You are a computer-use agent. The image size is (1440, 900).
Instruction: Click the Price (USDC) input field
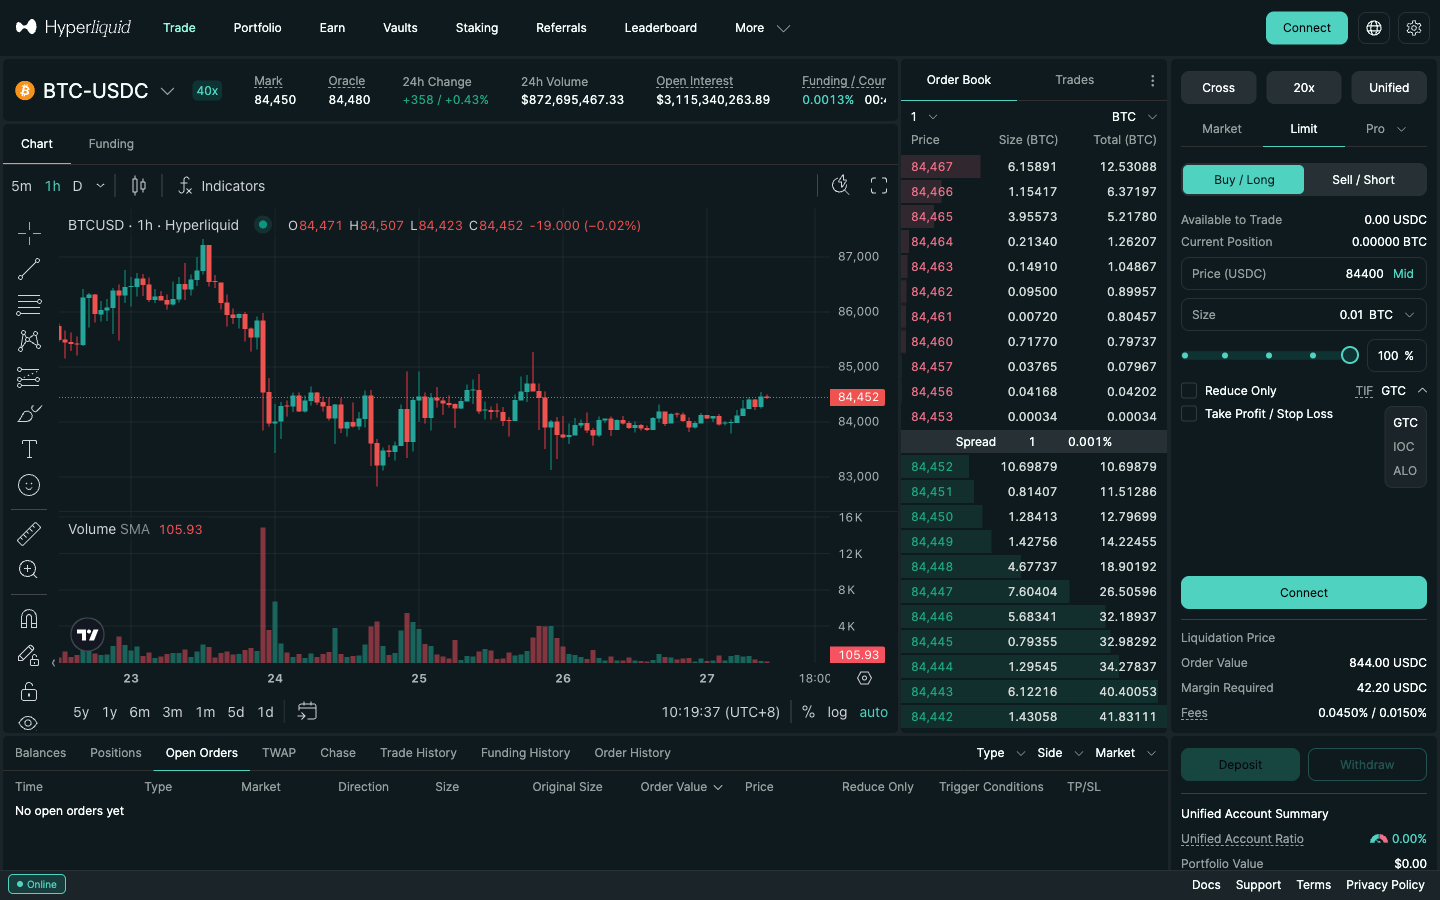tap(1304, 274)
